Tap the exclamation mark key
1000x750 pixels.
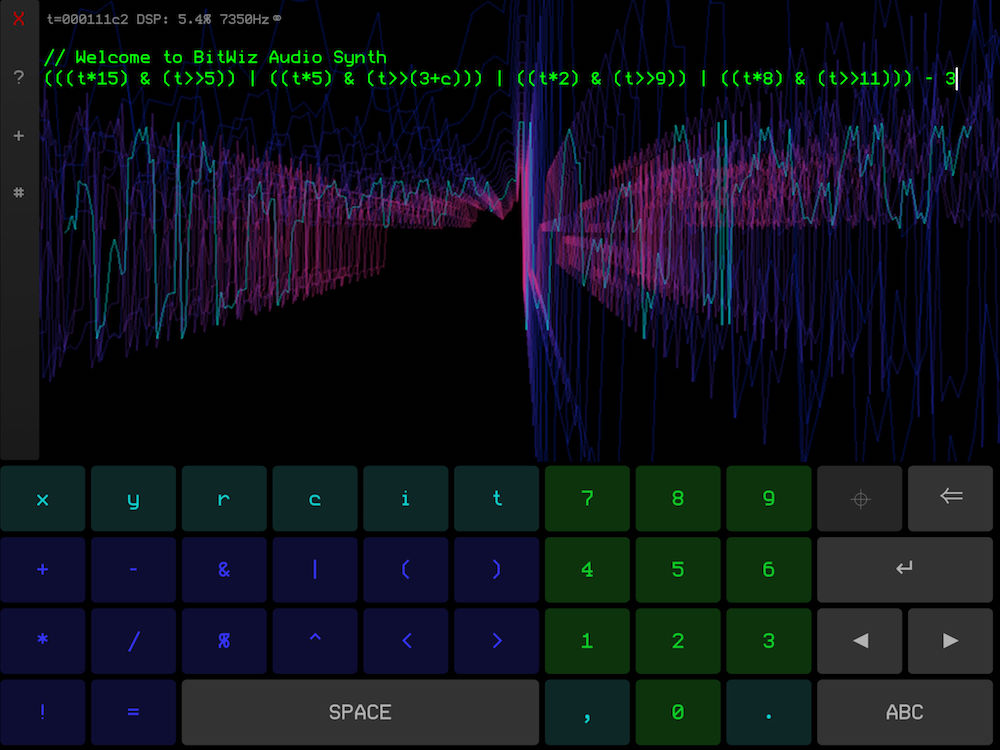43,712
